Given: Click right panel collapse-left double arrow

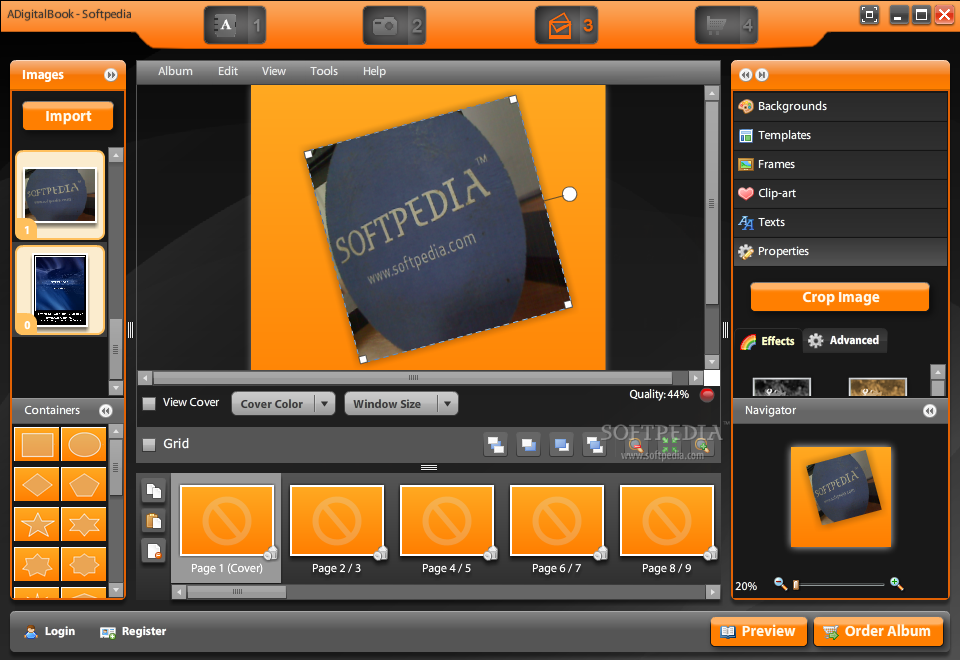Looking at the screenshot, I should [745, 75].
